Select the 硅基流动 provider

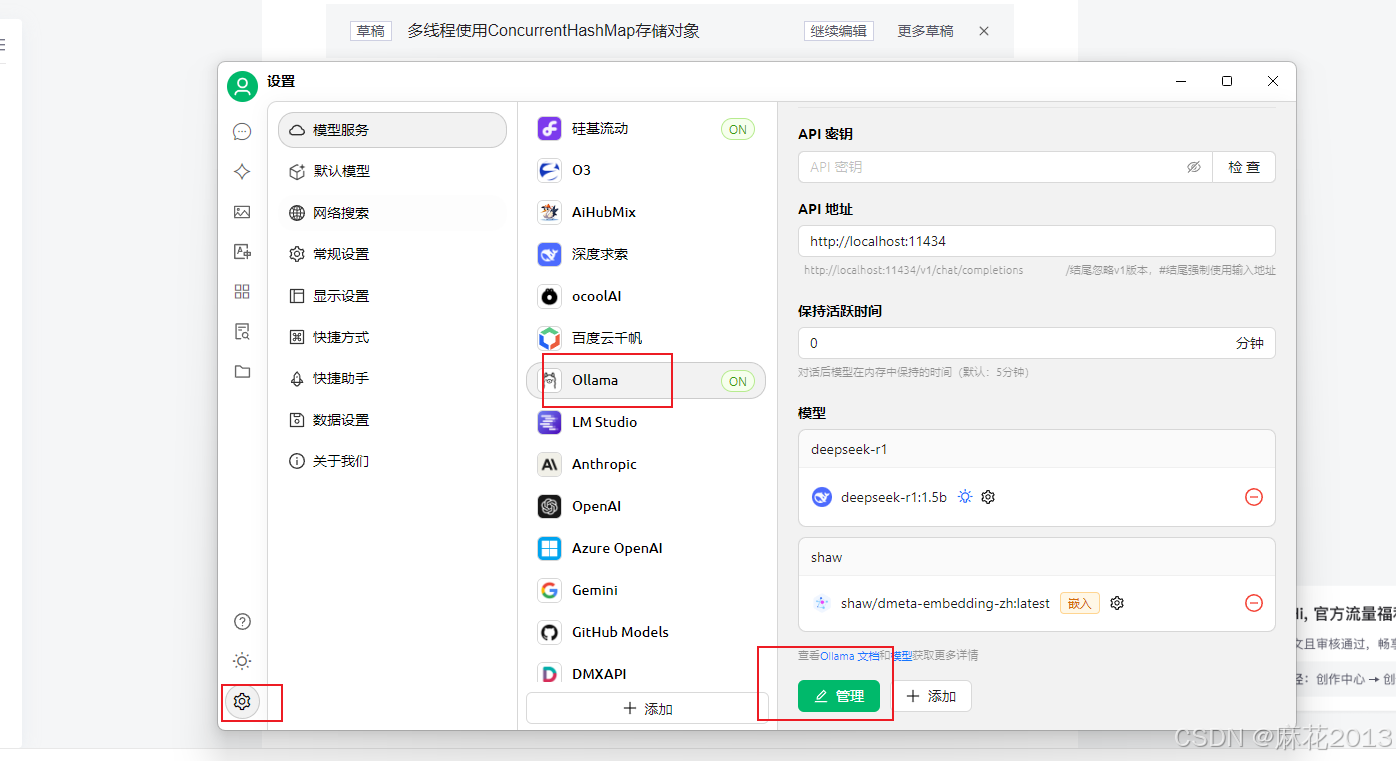(x=646, y=129)
